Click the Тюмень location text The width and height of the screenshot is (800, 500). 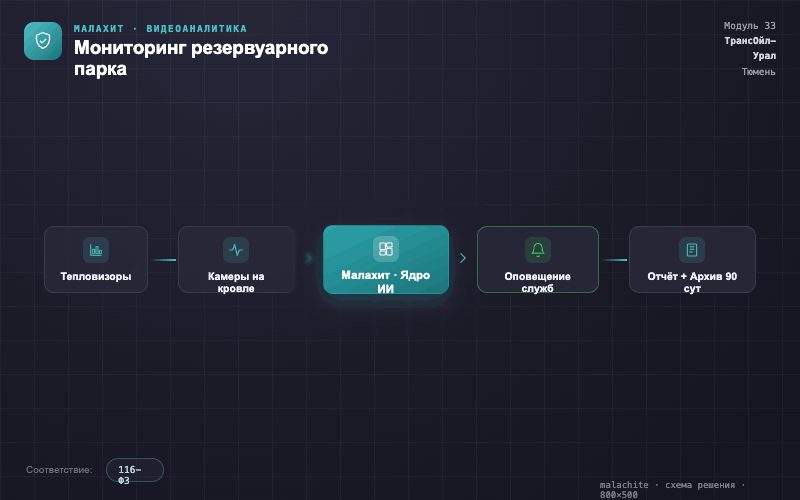759,72
